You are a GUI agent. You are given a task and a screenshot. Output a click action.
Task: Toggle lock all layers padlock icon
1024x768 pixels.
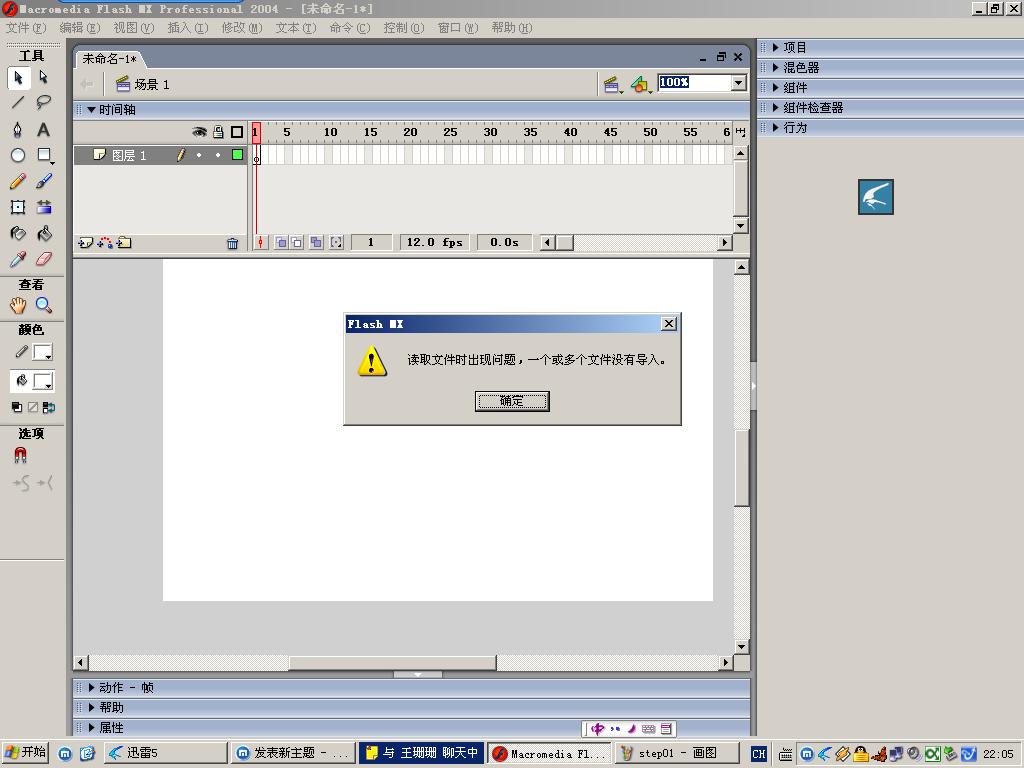point(218,132)
